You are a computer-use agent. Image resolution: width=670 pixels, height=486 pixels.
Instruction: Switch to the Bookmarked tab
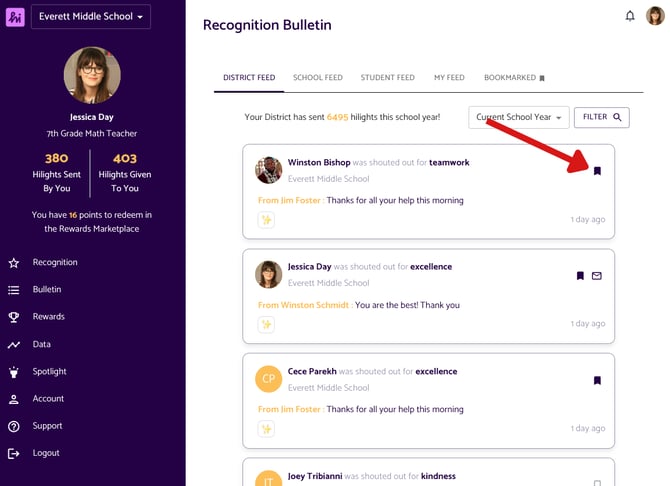514,77
